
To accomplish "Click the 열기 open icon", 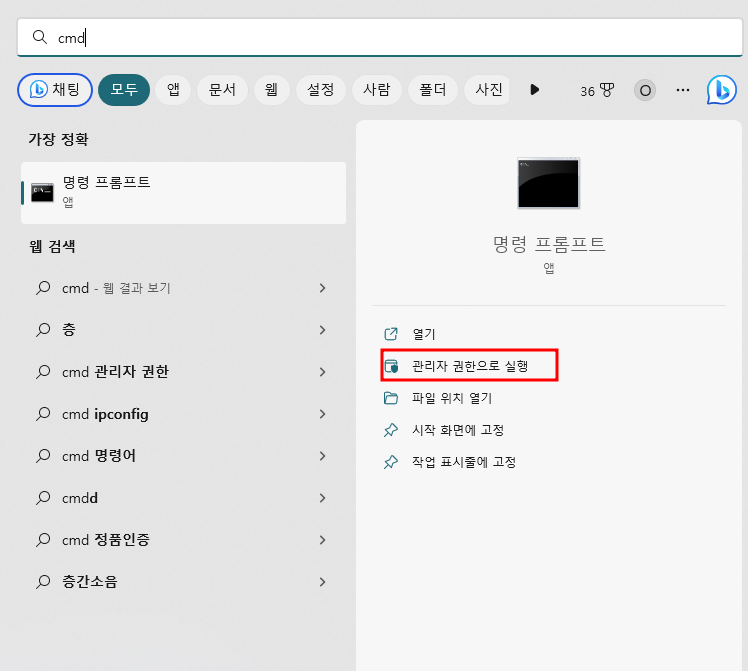I will click(x=391, y=334).
